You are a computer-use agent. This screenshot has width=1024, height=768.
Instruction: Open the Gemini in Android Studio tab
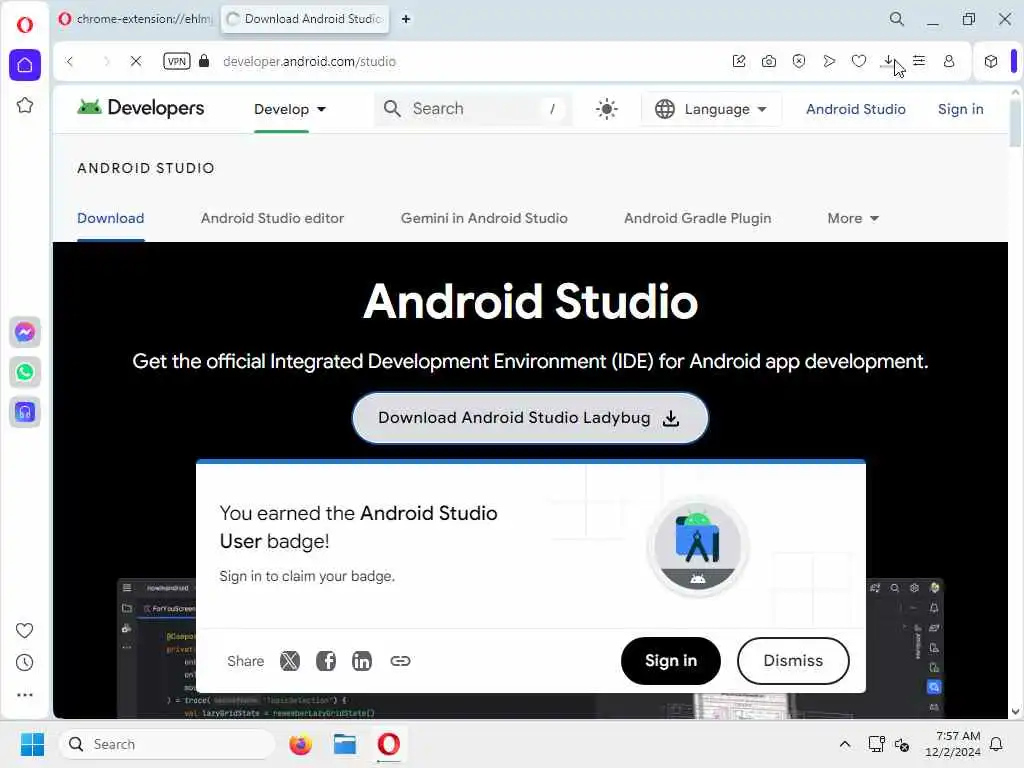coord(484,218)
